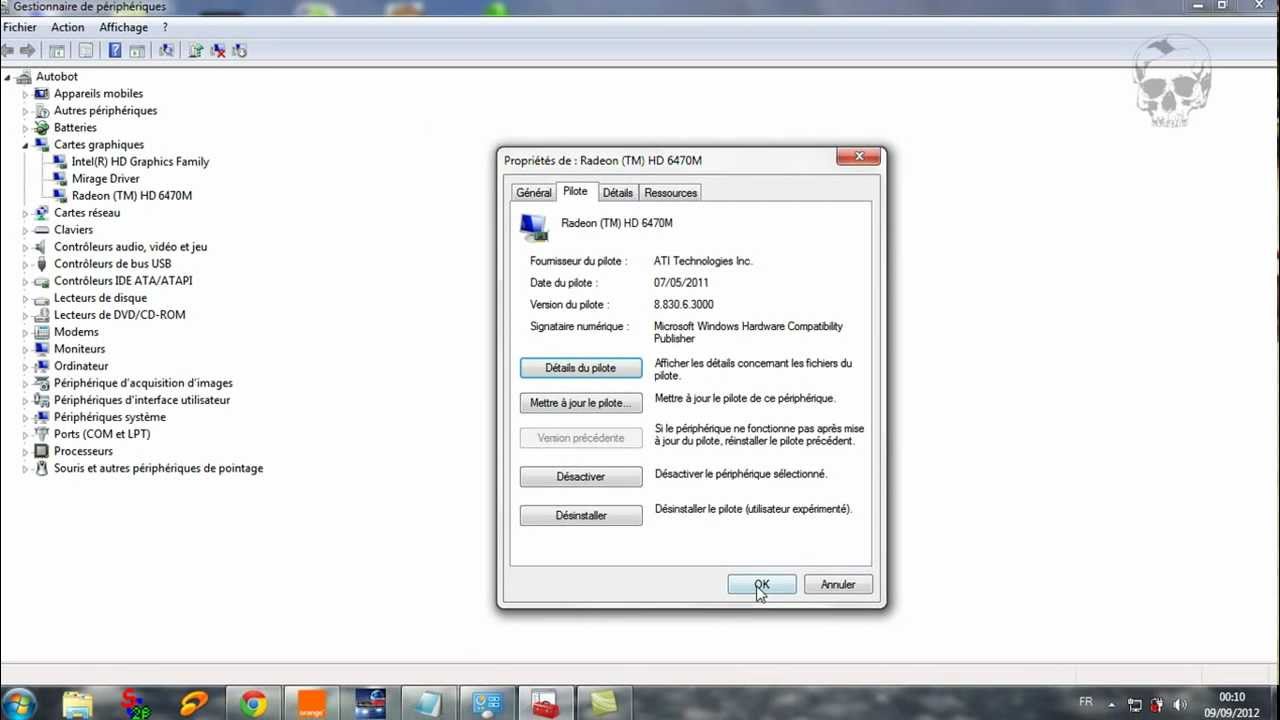
Task: Select Périphériques d'interface utilisateur row
Action: coord(142,400)
